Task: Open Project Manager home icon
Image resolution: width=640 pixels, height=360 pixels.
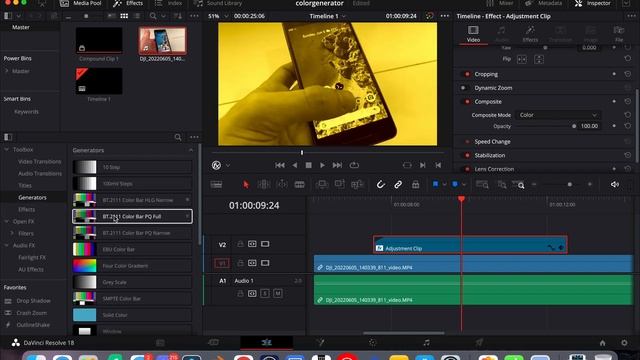Action: click(602, 343)
